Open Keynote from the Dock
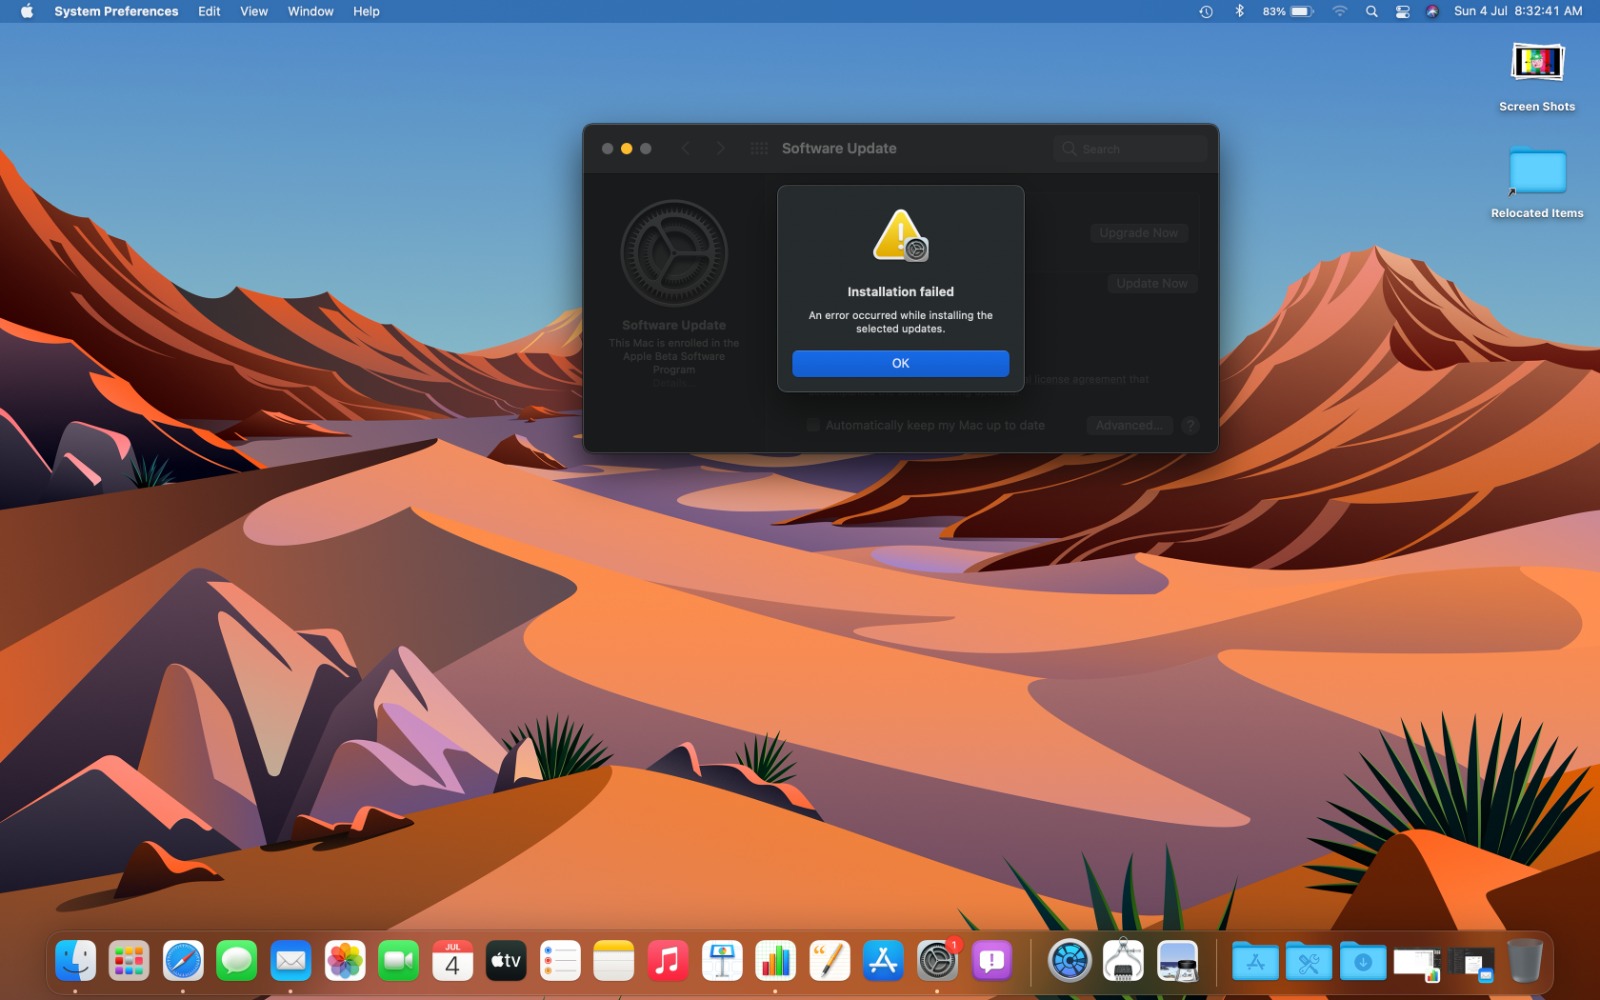This screenshot has width=1600, height=1000. (722, 961)
